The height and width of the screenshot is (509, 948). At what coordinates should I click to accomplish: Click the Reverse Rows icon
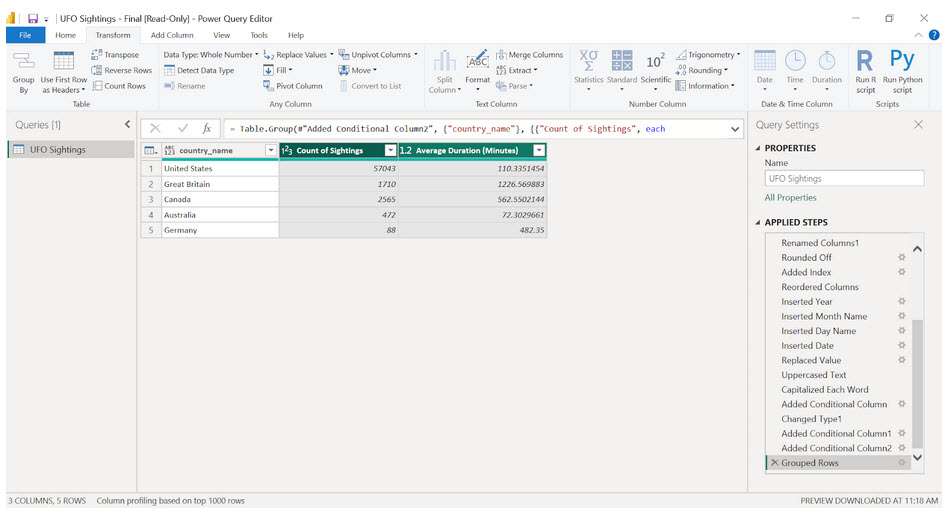pos(96,70)
